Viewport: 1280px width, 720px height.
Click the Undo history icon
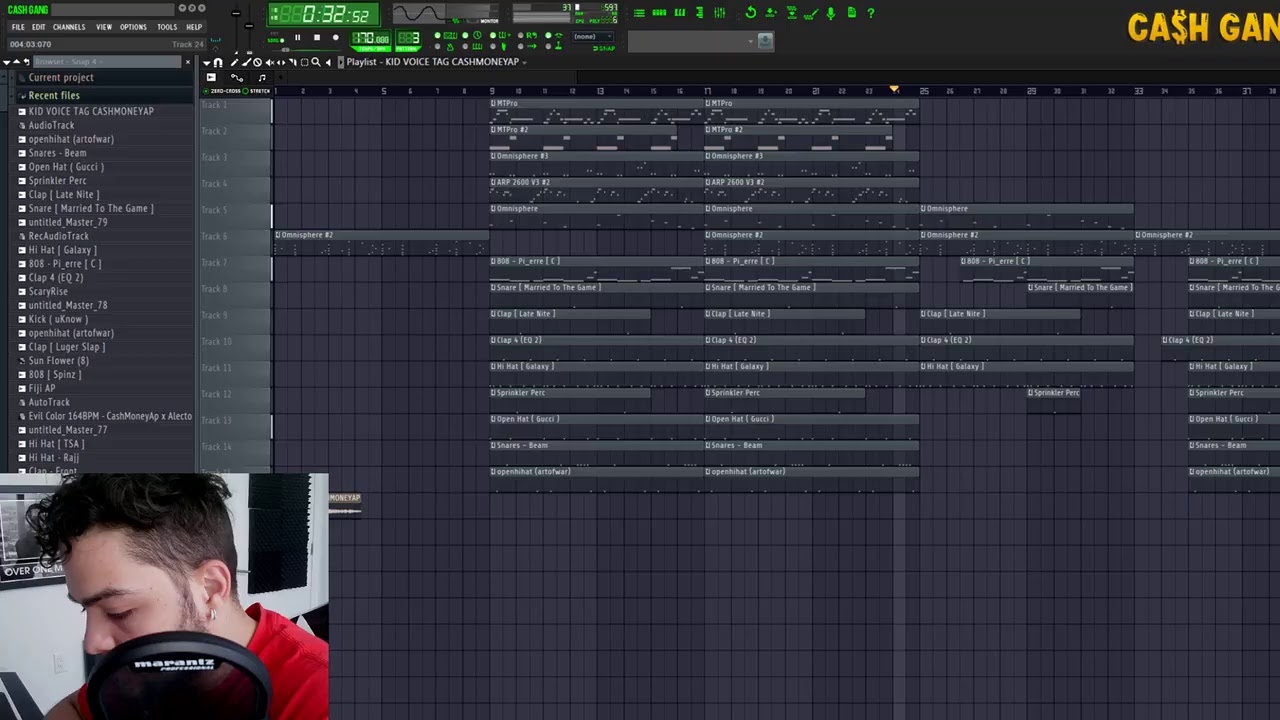click(750, 13)
